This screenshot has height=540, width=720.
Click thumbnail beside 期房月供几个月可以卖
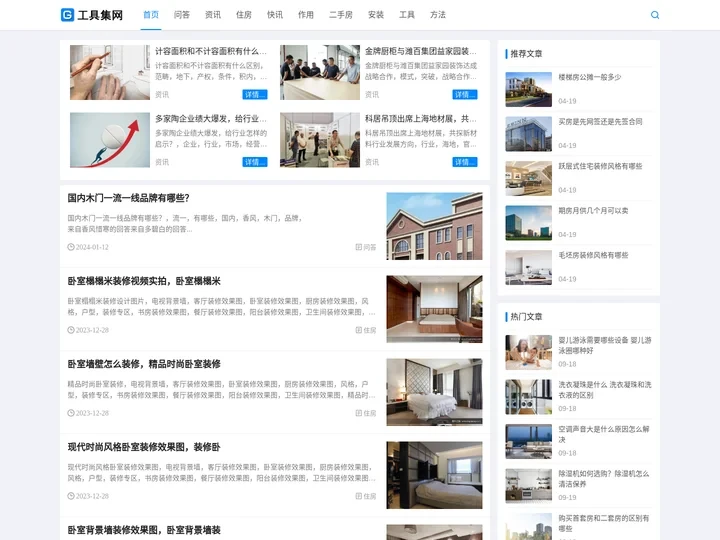tap(529, 223)
